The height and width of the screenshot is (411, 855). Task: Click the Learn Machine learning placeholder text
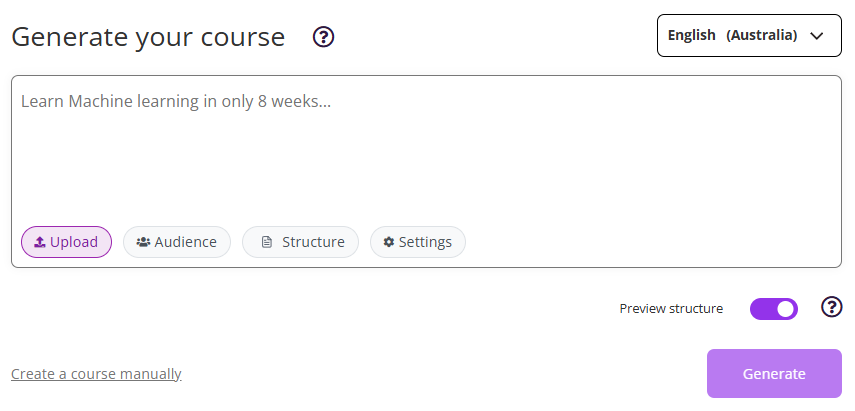[x=175, y=101]
